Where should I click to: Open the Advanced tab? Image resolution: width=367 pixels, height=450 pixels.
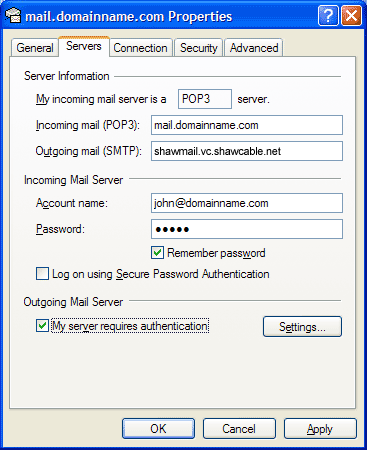tap(254, 48)
